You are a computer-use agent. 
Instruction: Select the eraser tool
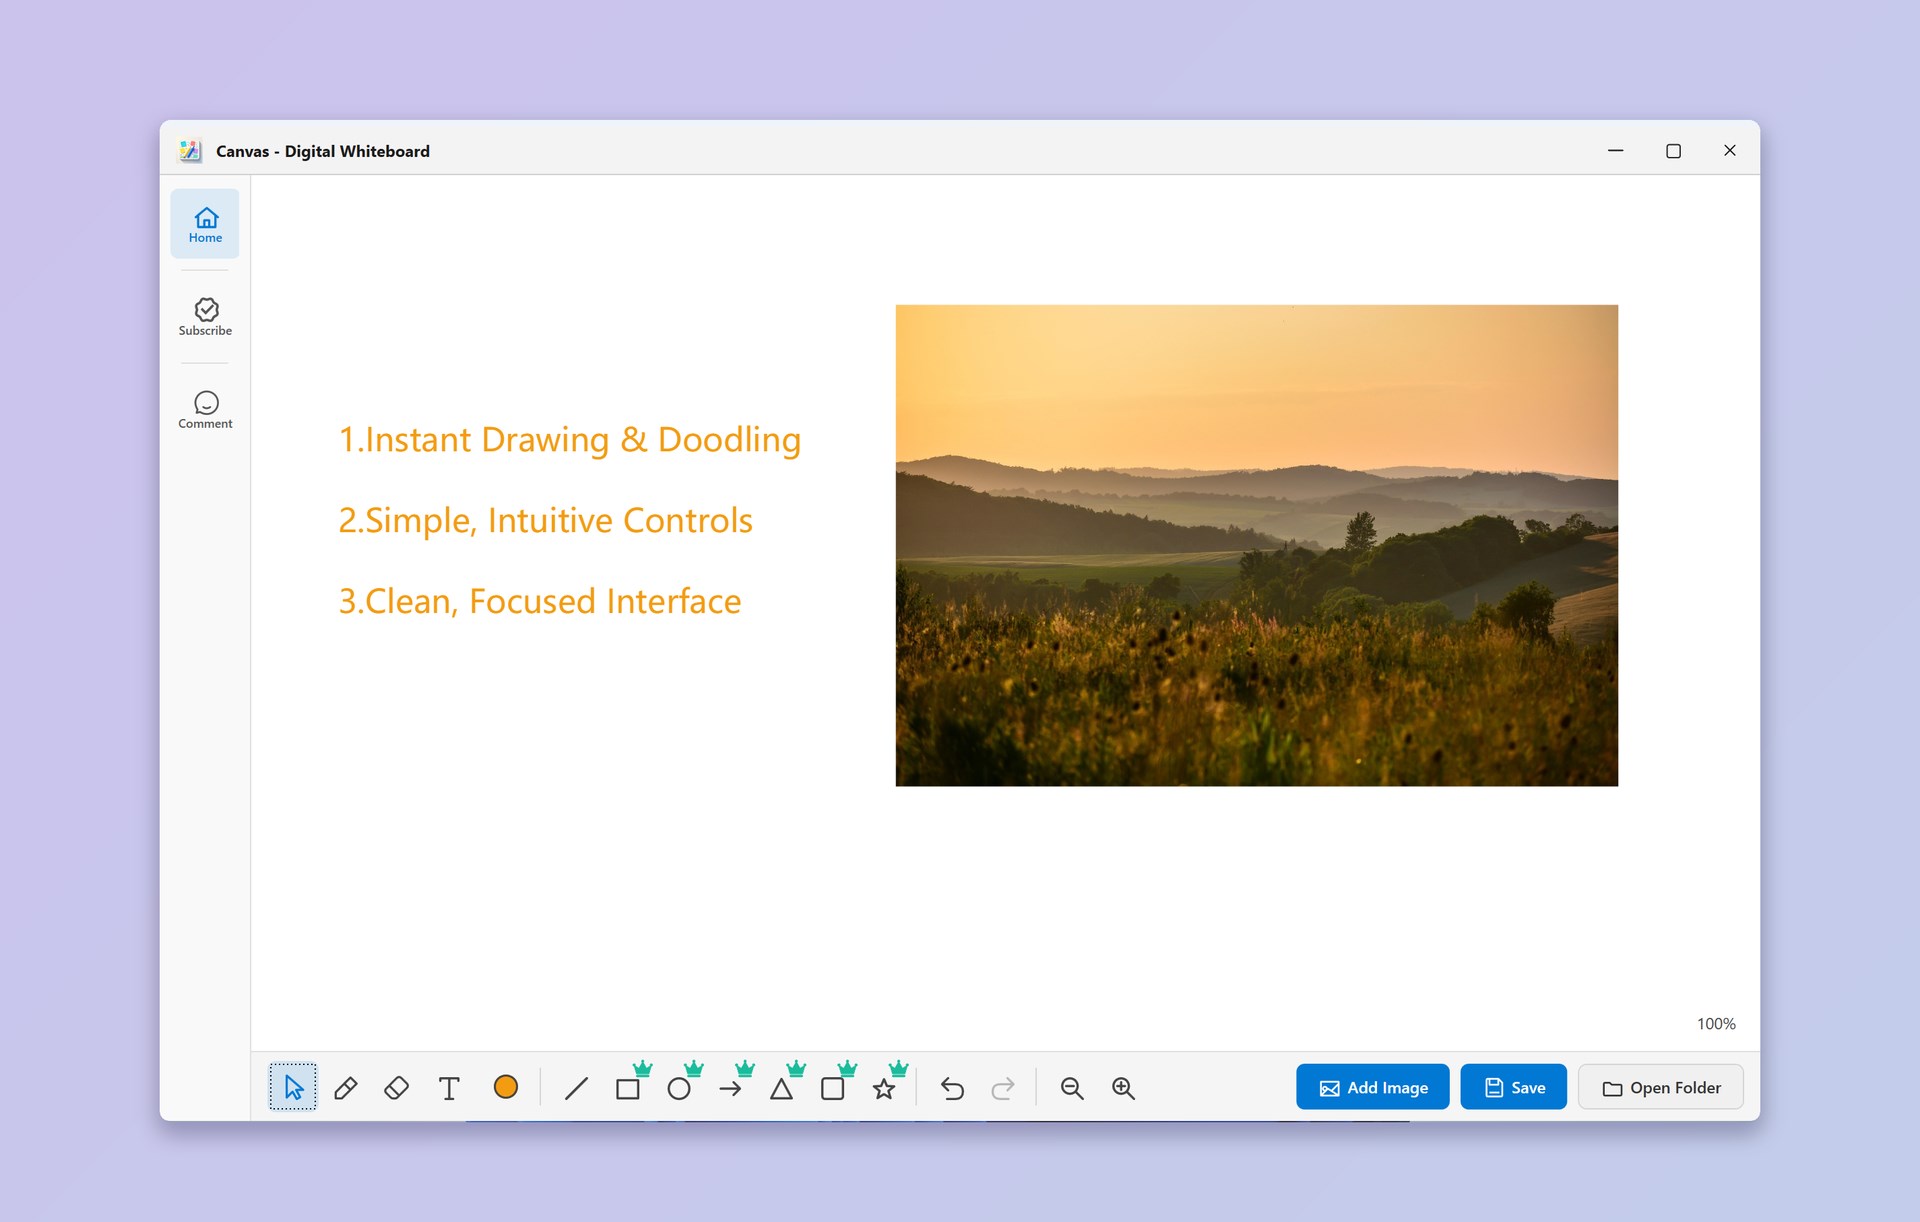[397, 1088]
